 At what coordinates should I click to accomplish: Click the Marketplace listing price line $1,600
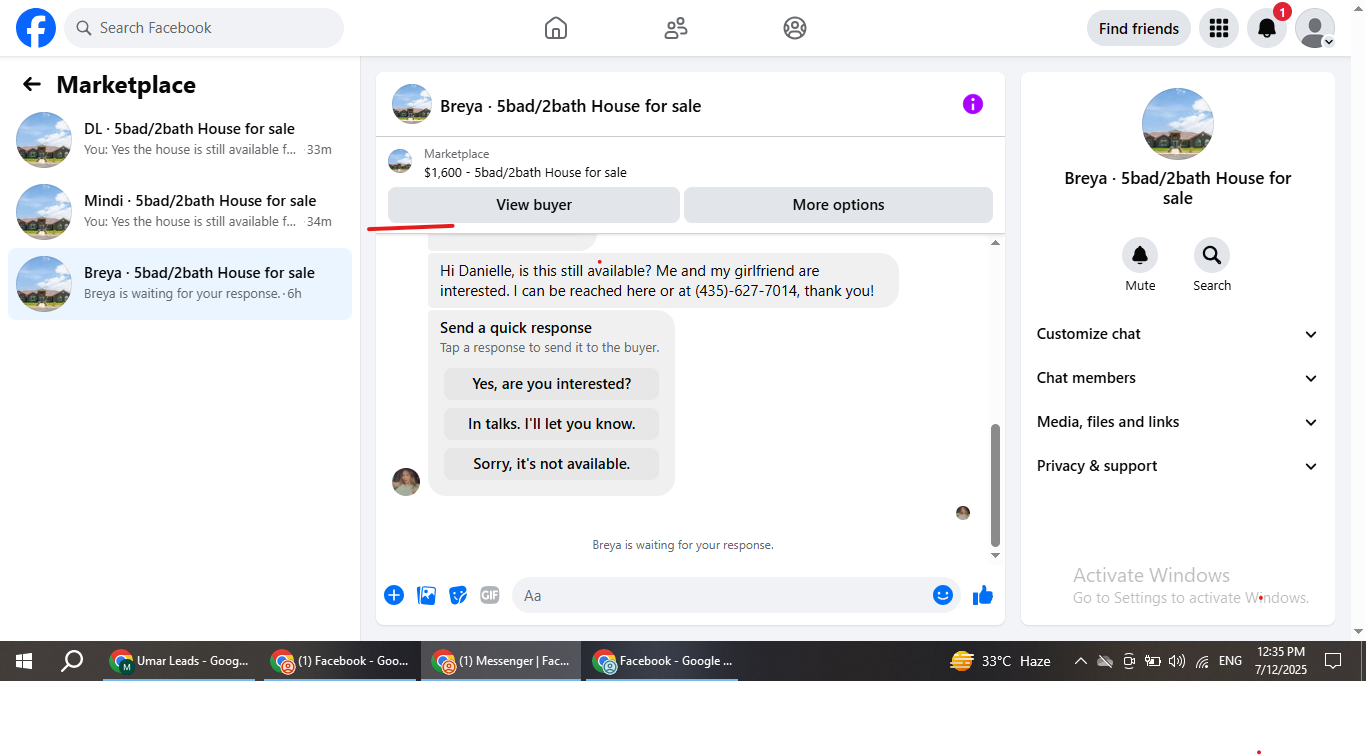pos(525,172)
